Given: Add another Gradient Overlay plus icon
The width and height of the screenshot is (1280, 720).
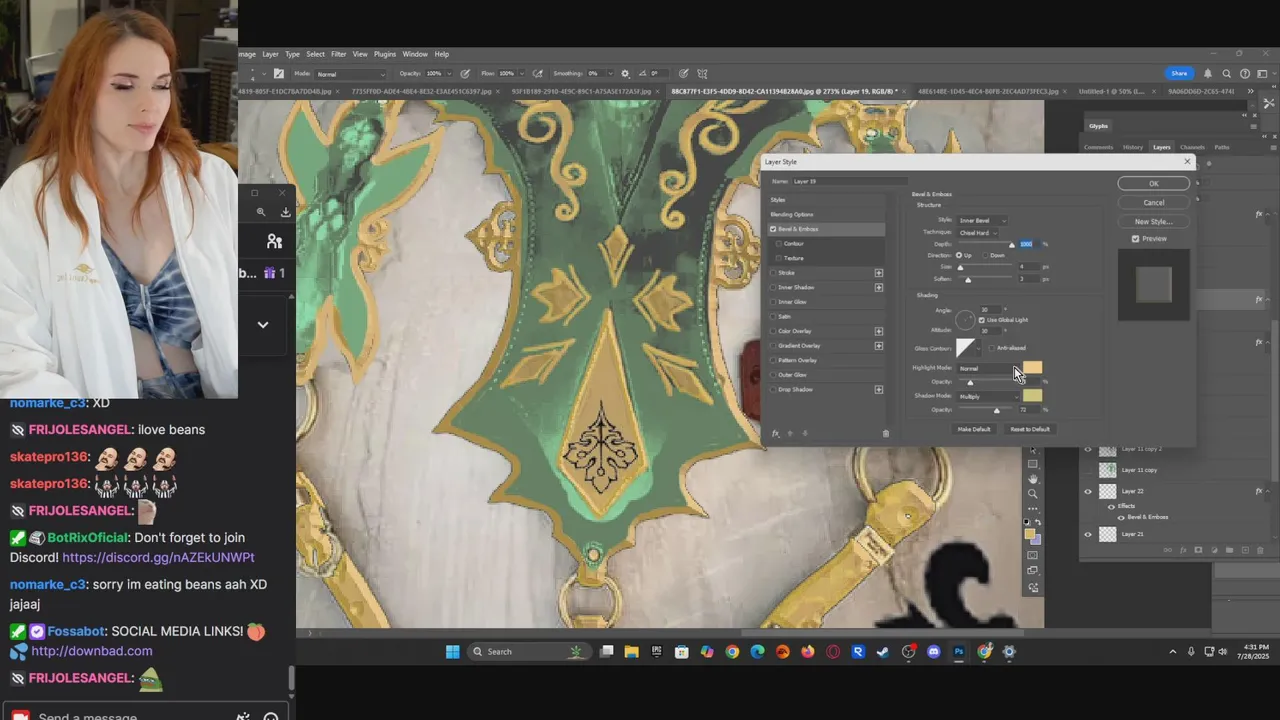Looking at the screenshot, I should pos(878,345).
